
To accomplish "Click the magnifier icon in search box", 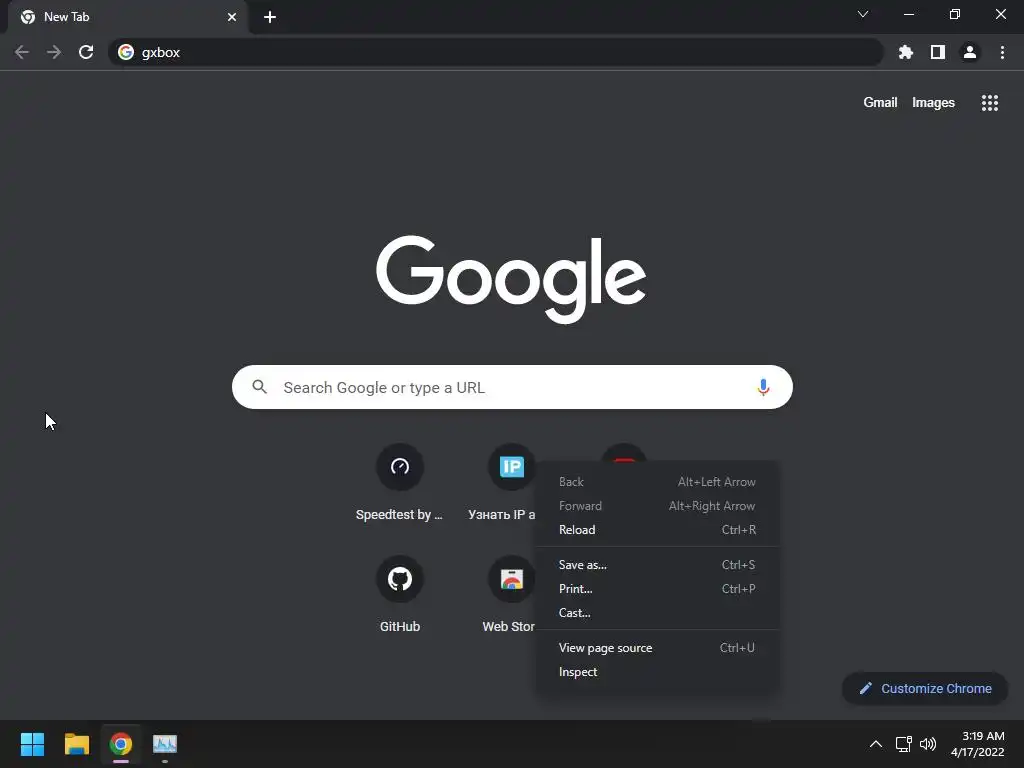I will 259,387.
